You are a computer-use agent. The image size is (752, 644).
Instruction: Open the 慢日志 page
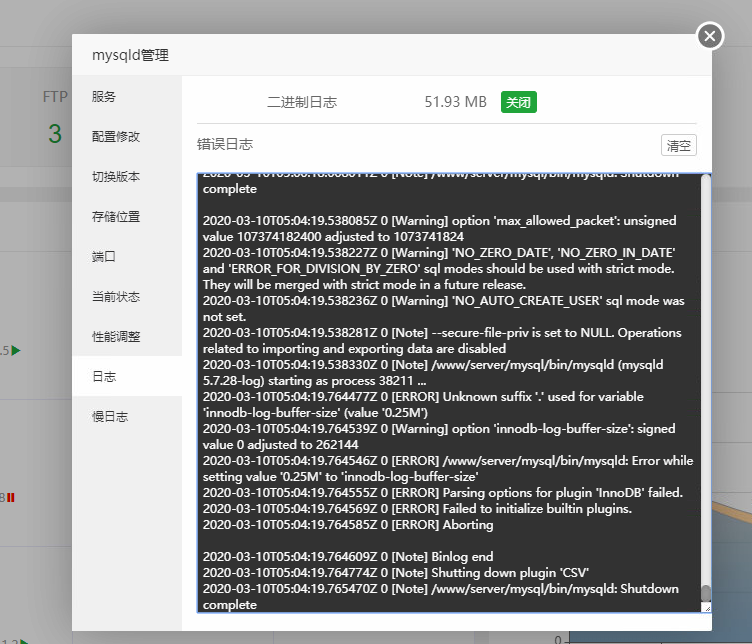click(110, 416)
